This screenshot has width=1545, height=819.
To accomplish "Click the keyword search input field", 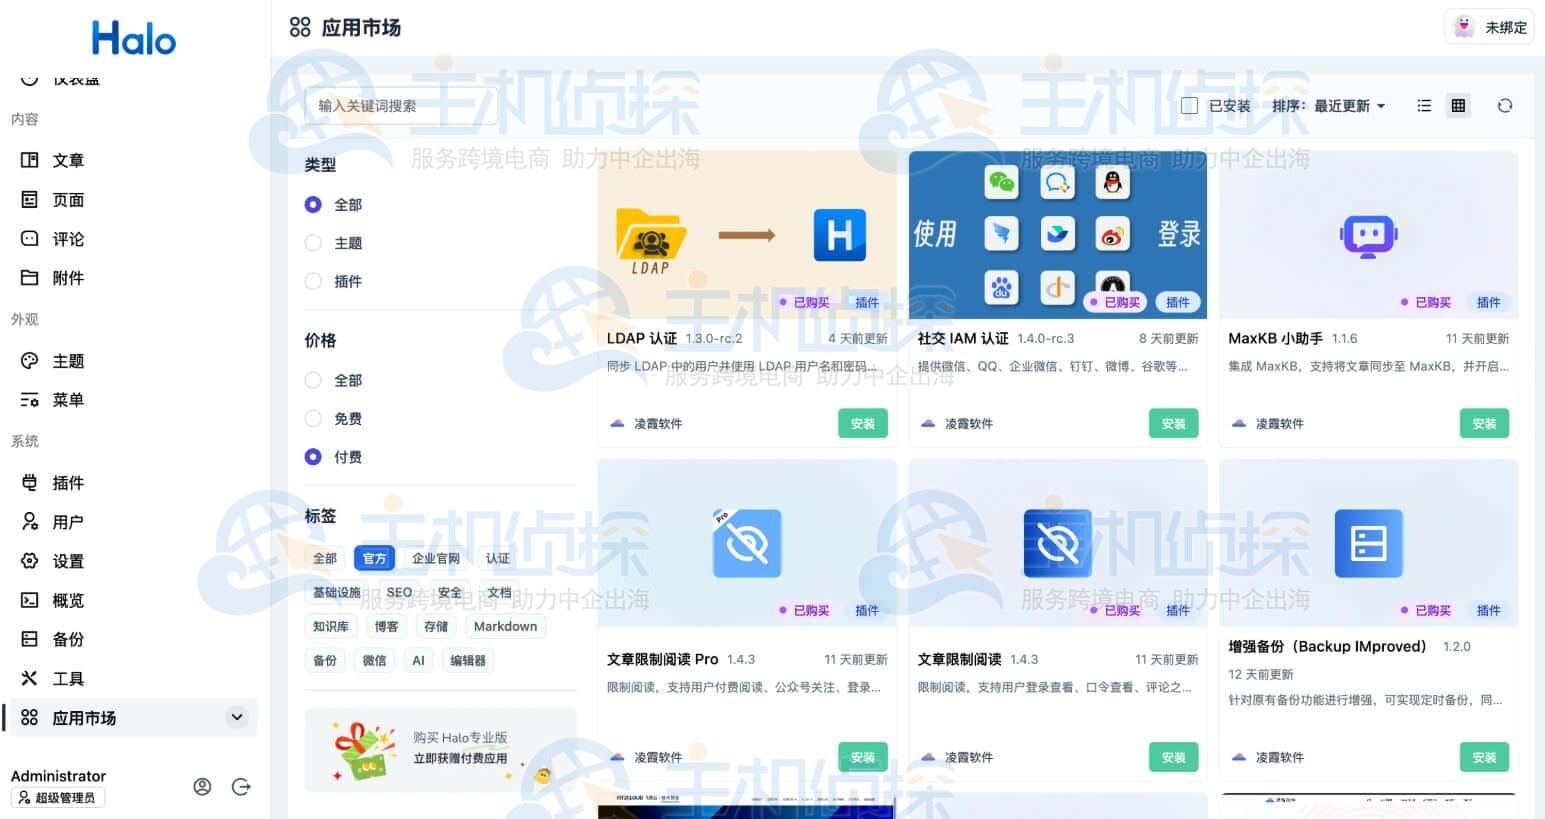I will pyautogui.click(x=400, y=105).
